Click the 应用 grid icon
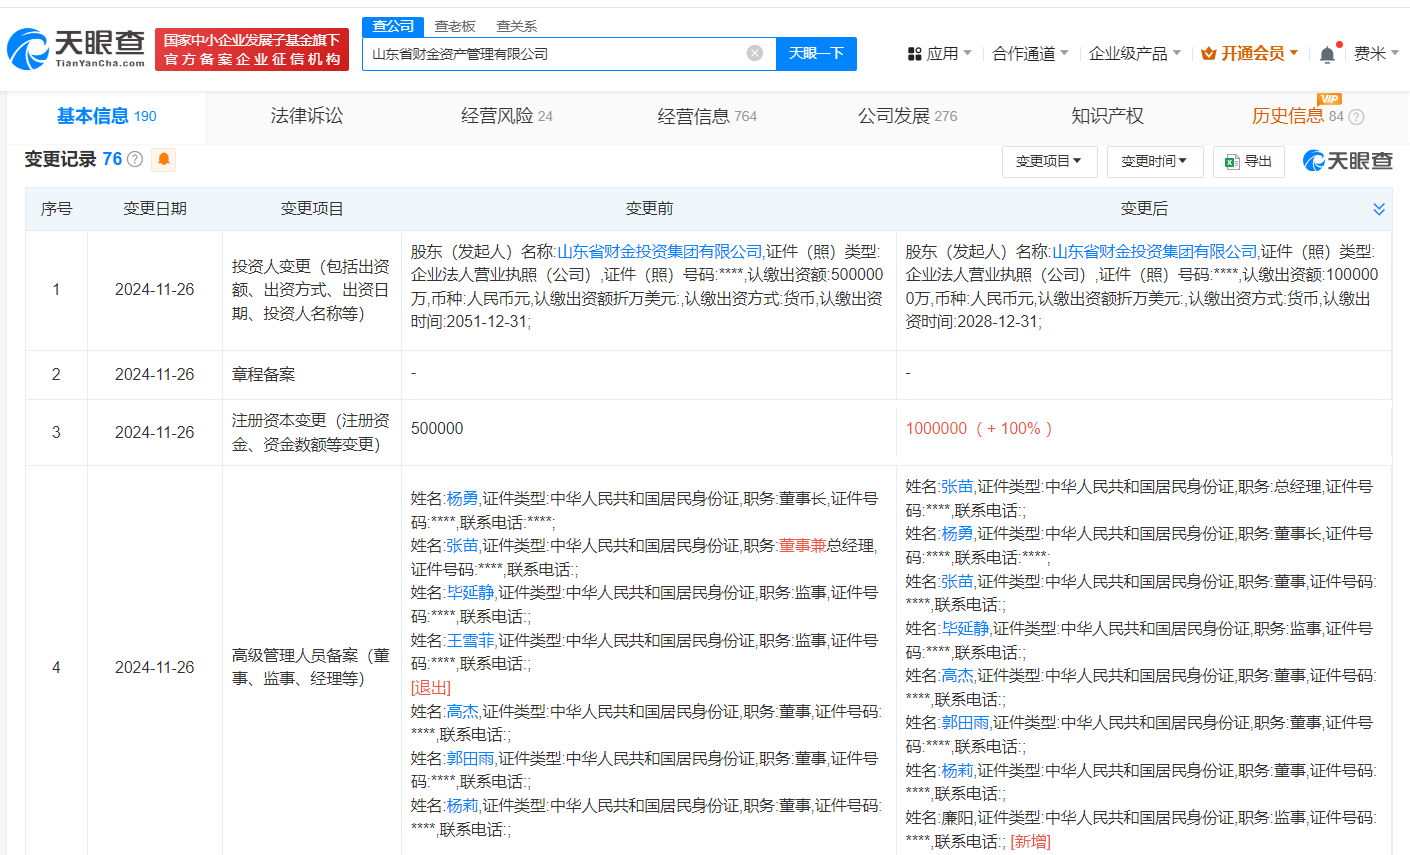The image size is (1410, 855). point(914,54)
